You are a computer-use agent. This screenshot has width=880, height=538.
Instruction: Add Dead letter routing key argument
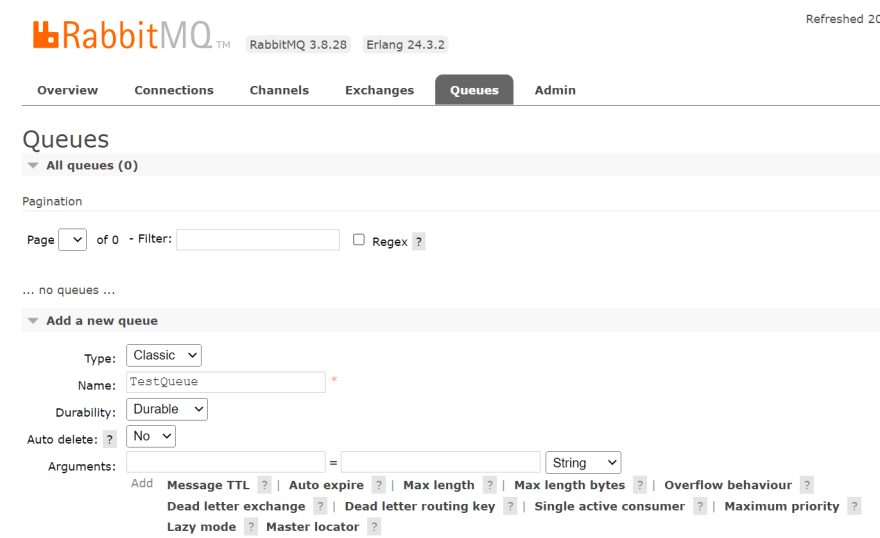click(x=420, y=507)
